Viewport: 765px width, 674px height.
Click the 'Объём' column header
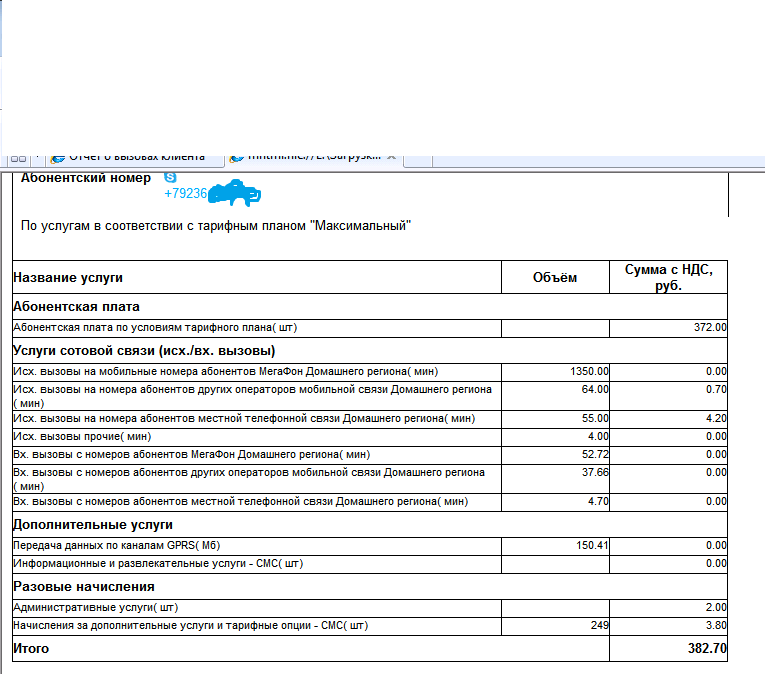click(554, 277)
